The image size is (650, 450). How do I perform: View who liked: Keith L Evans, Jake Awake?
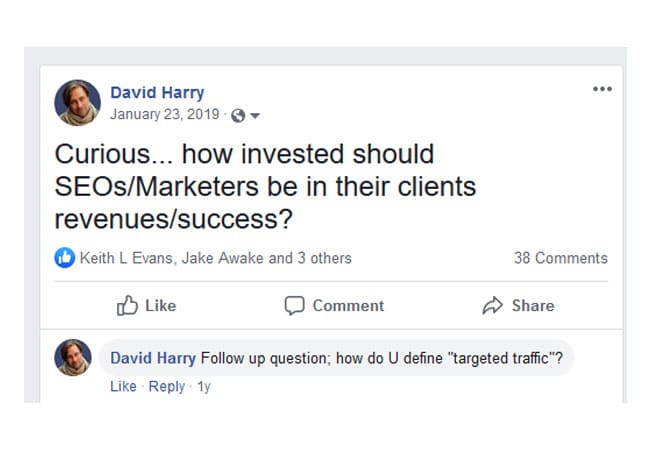216,258
